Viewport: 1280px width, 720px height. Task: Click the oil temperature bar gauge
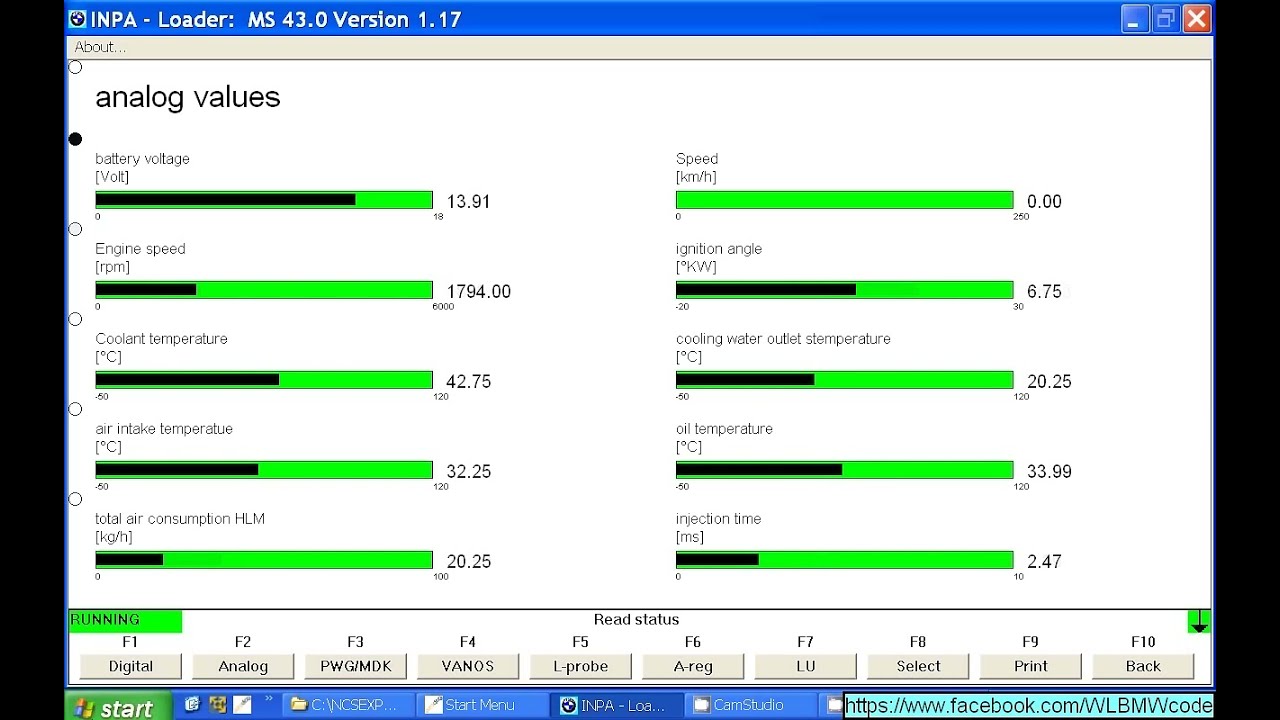click(844, 470)
